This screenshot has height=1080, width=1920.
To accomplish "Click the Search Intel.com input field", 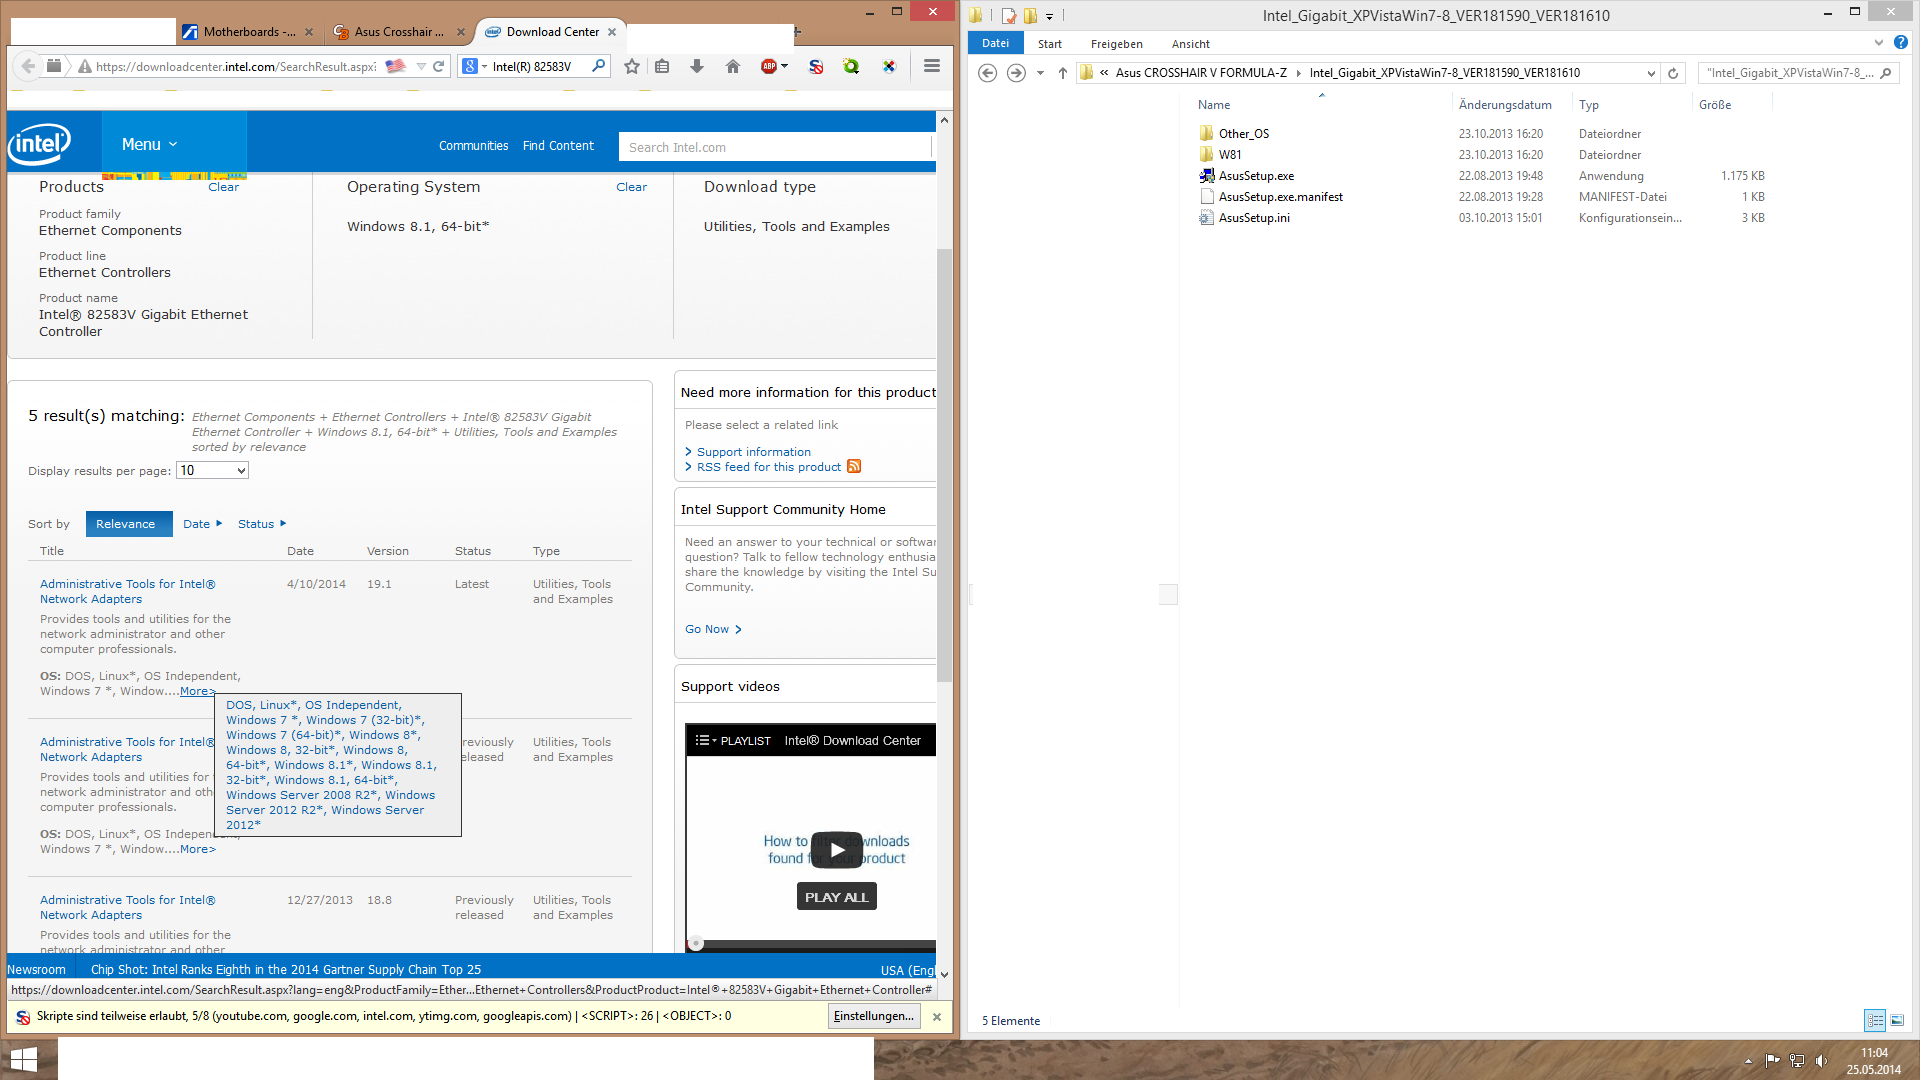I will coord(775,147).
